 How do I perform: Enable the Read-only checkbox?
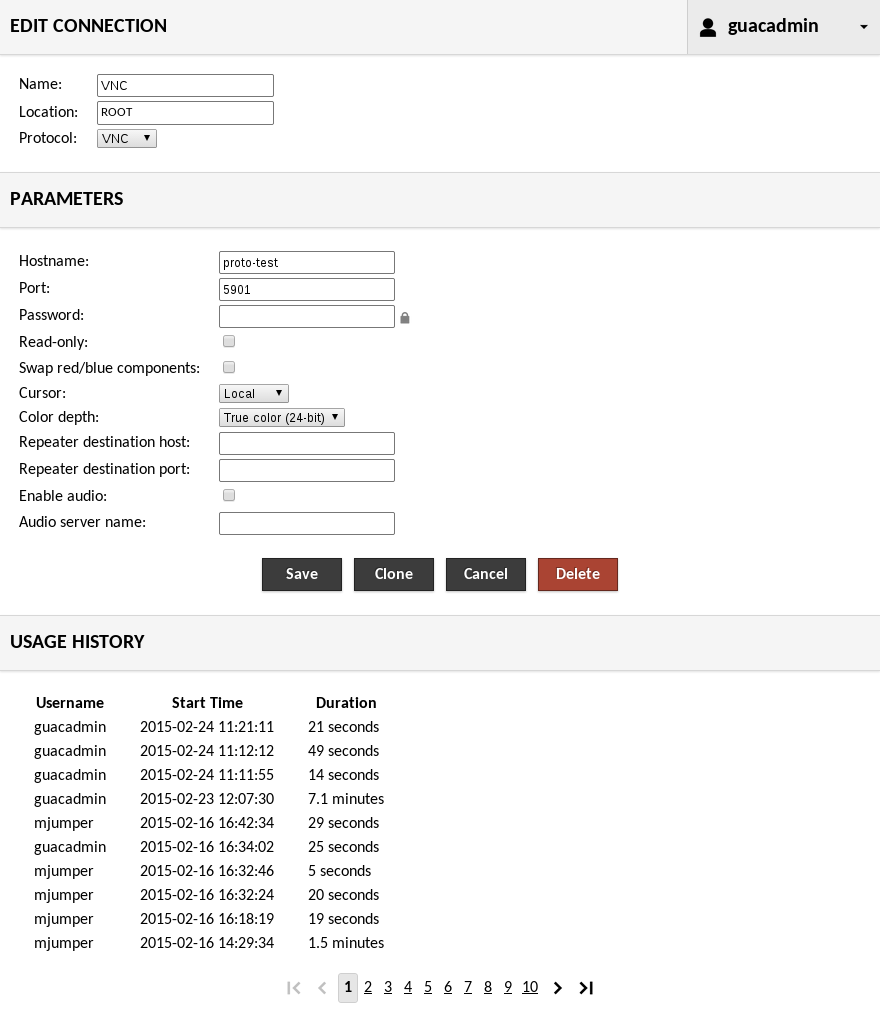[x=229, y=342]
